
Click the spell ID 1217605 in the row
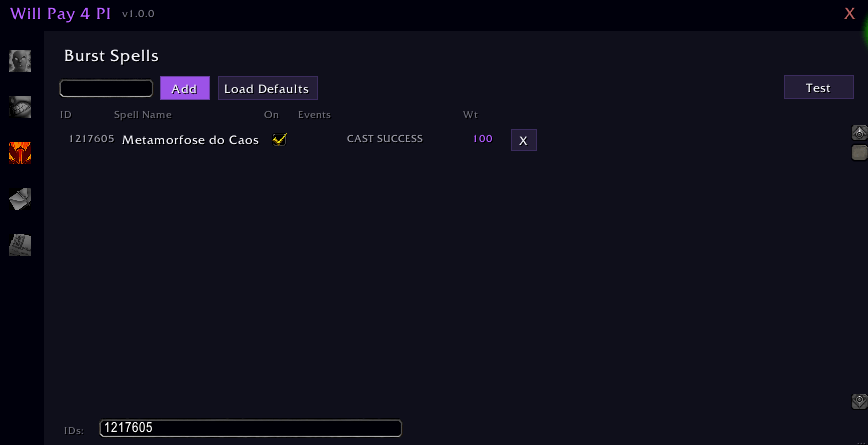[x=91, y=139]
